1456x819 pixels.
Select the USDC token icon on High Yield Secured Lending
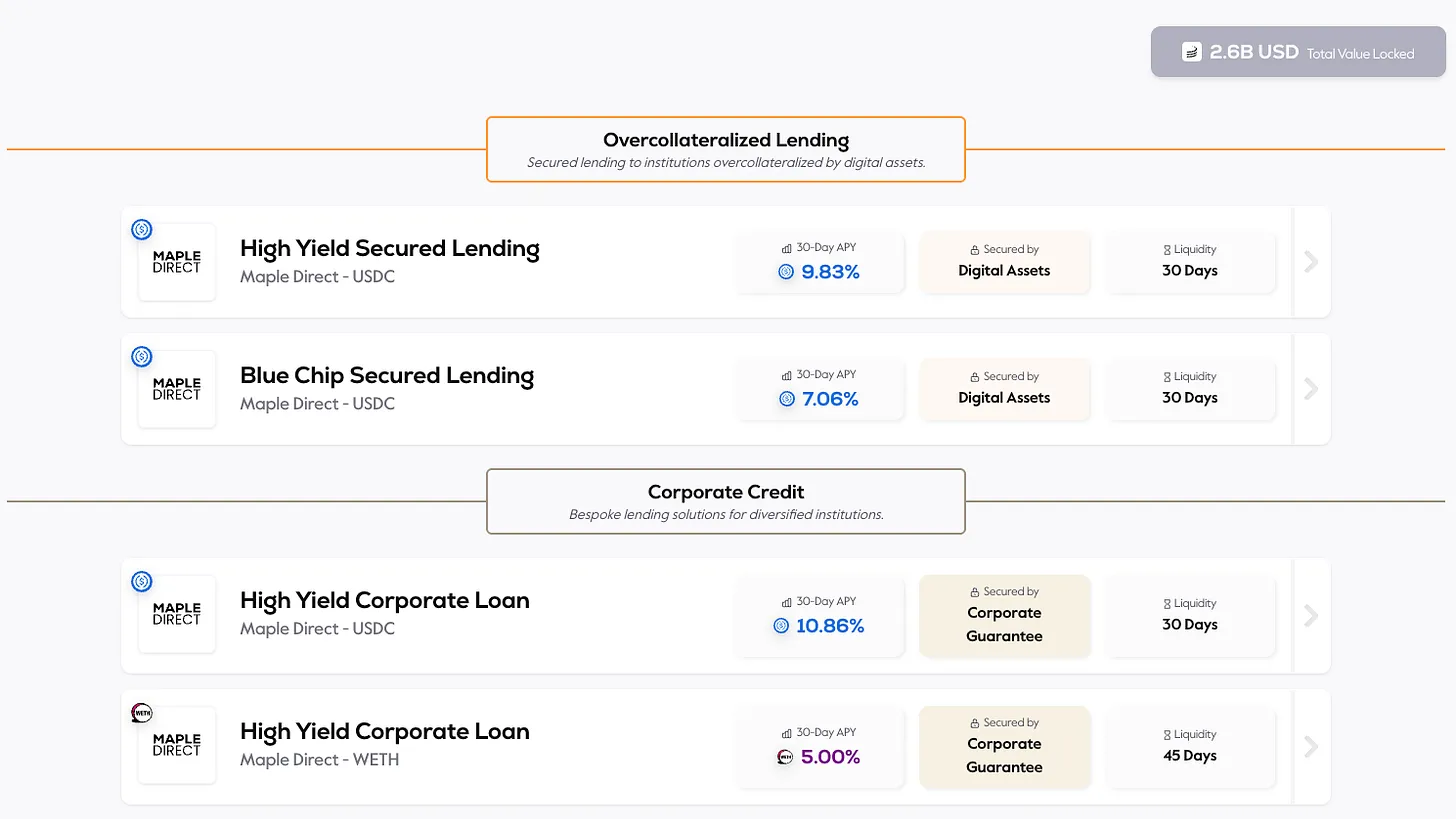(141, 229)
